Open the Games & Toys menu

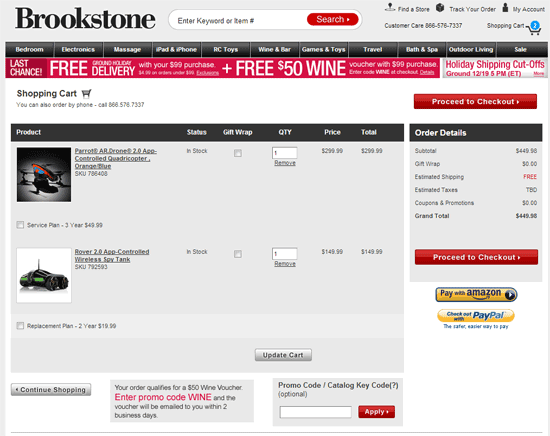coord(323,49)
